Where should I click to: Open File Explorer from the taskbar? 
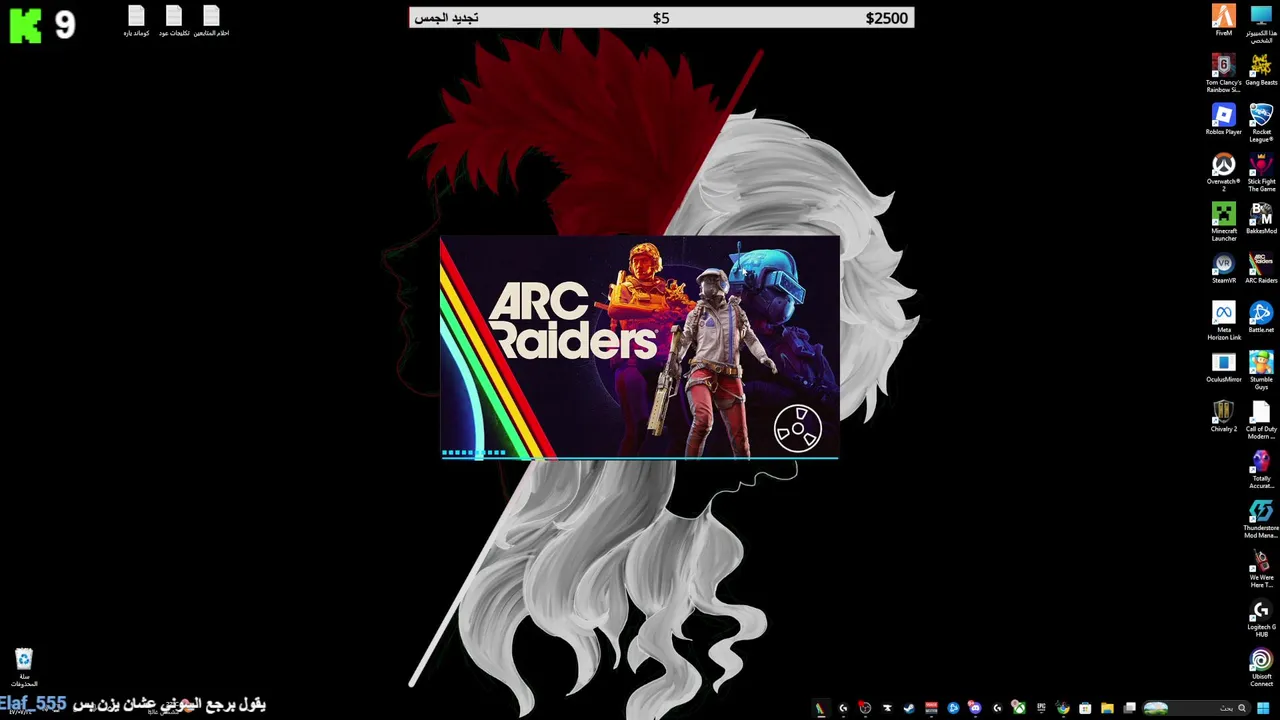click(x=1107, y=708)
